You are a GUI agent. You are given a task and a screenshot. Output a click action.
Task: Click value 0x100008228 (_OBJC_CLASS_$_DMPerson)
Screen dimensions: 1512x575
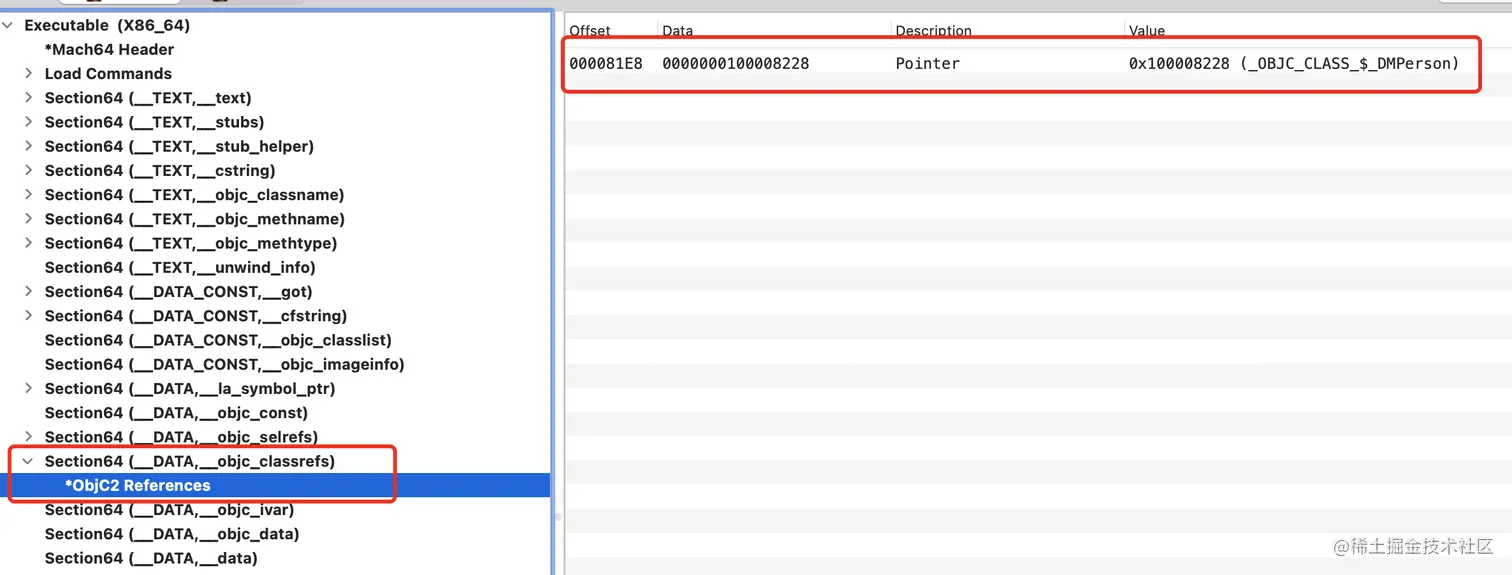coord(1294,63)
